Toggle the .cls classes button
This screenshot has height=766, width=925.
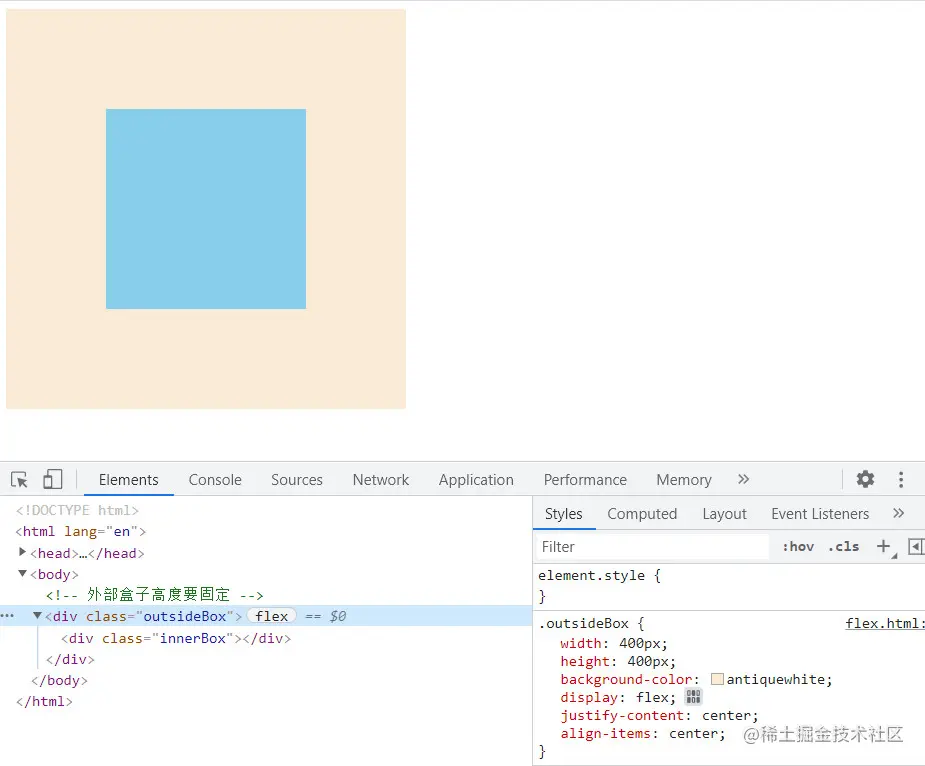[x=844, y=546]
